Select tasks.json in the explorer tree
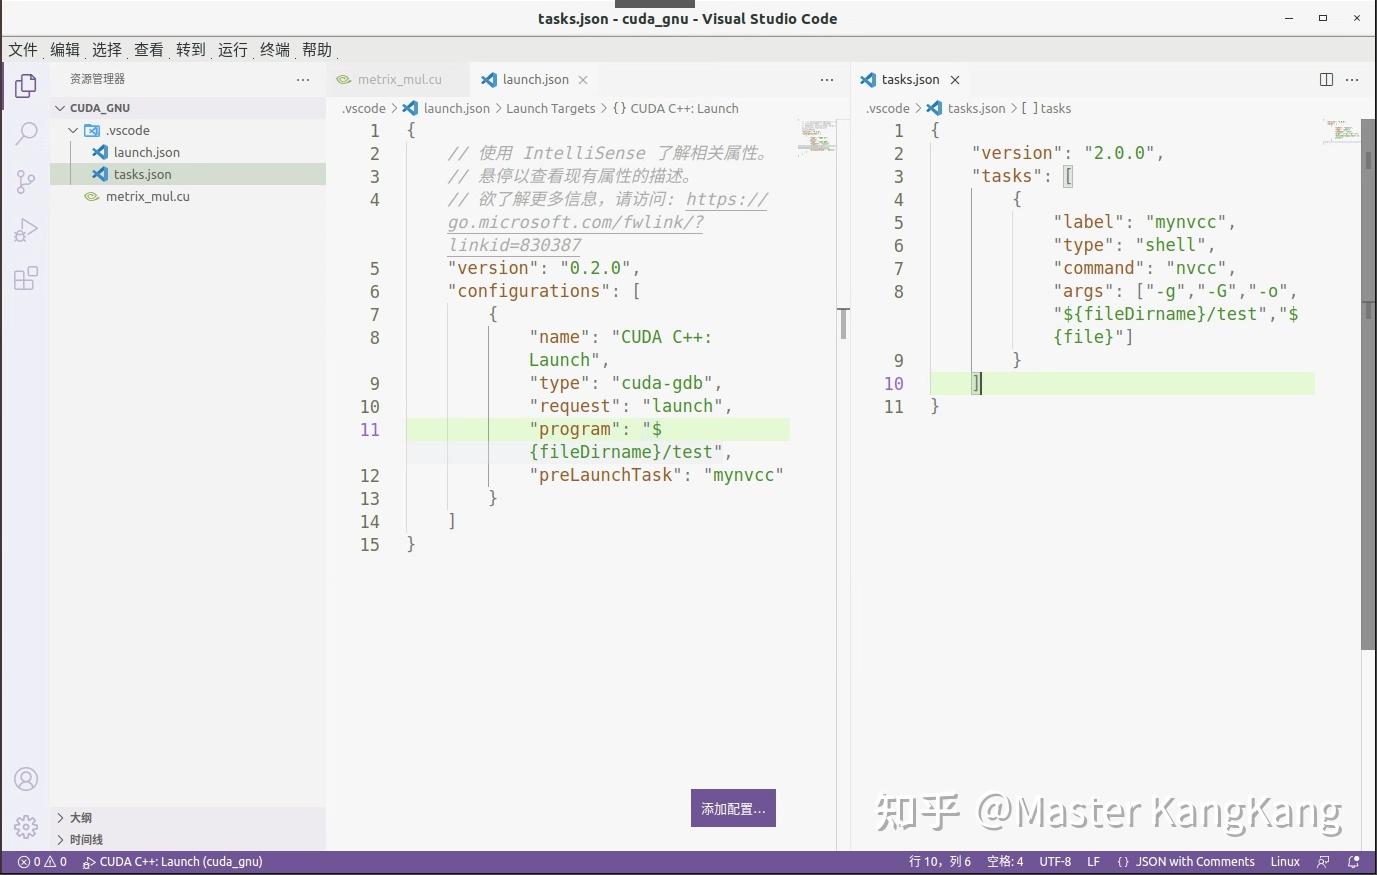 click(x=188, y=174)
